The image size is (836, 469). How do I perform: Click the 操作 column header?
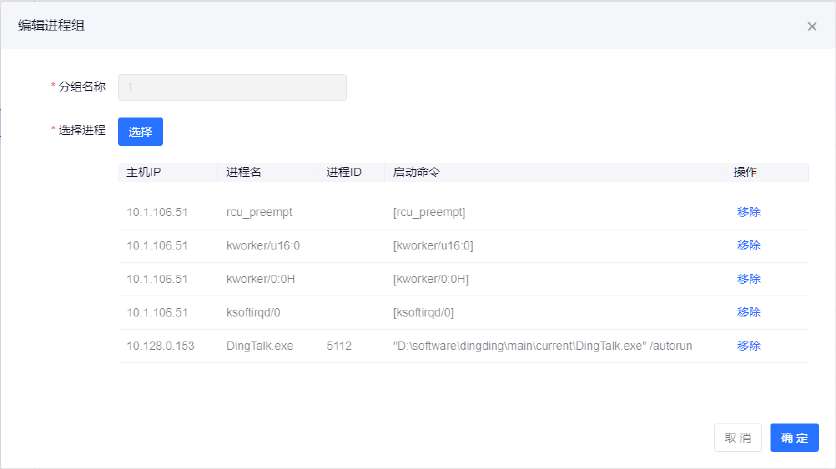point(745,172)
